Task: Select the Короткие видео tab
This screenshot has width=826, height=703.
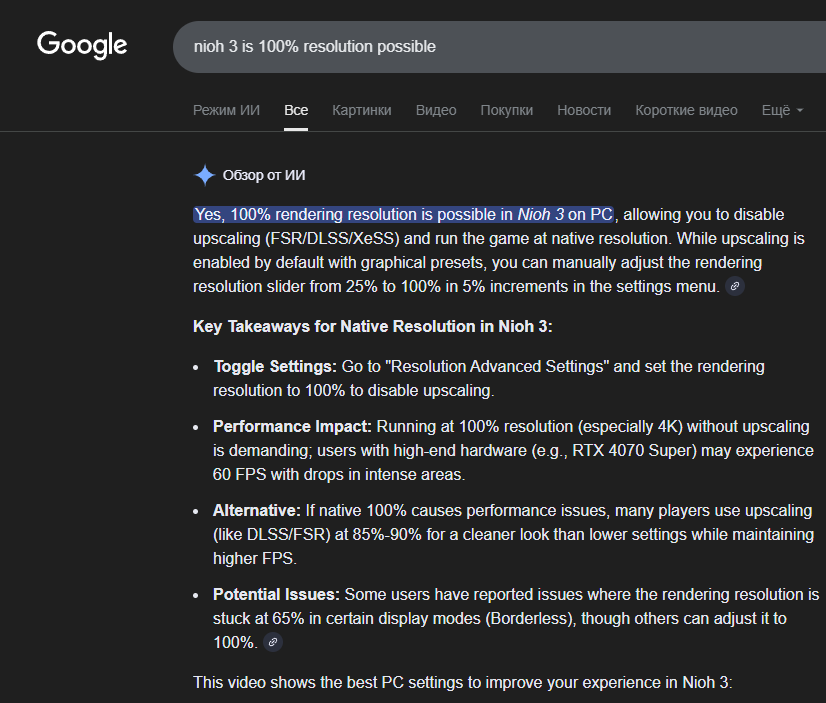Action: point(686,110)
